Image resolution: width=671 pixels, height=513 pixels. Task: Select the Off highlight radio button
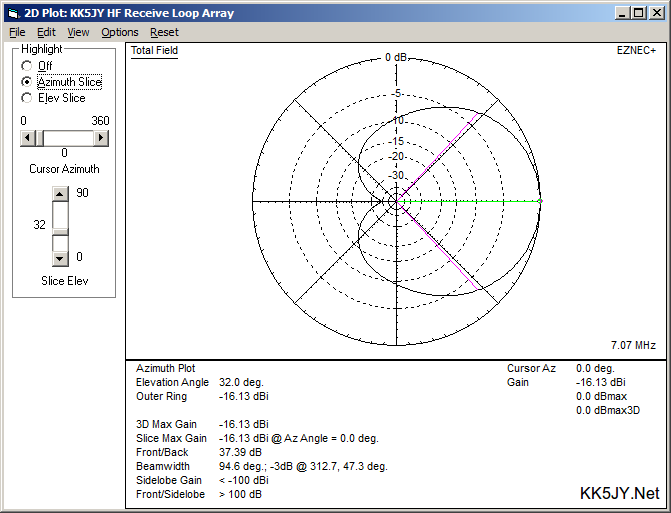[x=27, y=66]
